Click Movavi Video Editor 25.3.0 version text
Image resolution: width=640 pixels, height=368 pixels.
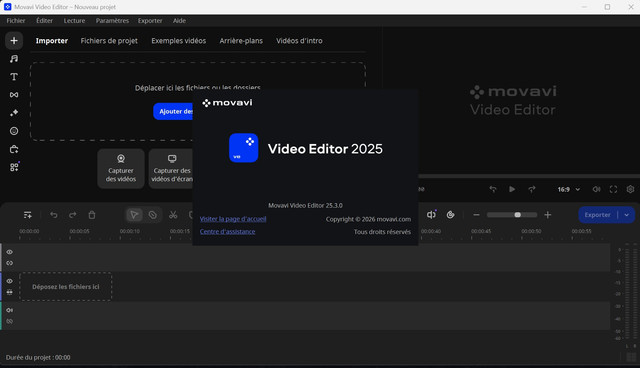point(305,205)
